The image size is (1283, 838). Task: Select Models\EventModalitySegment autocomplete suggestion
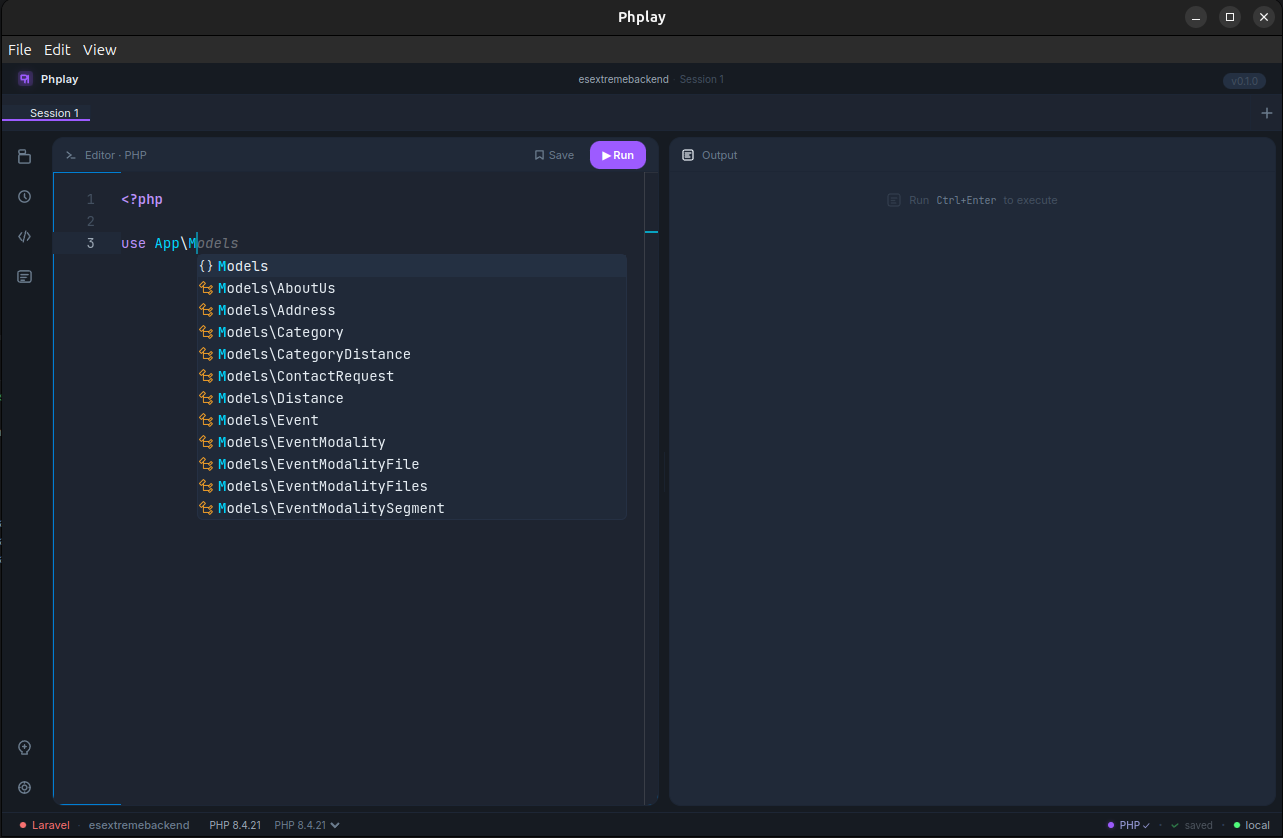pyautogui.click(x=412, y=508)
